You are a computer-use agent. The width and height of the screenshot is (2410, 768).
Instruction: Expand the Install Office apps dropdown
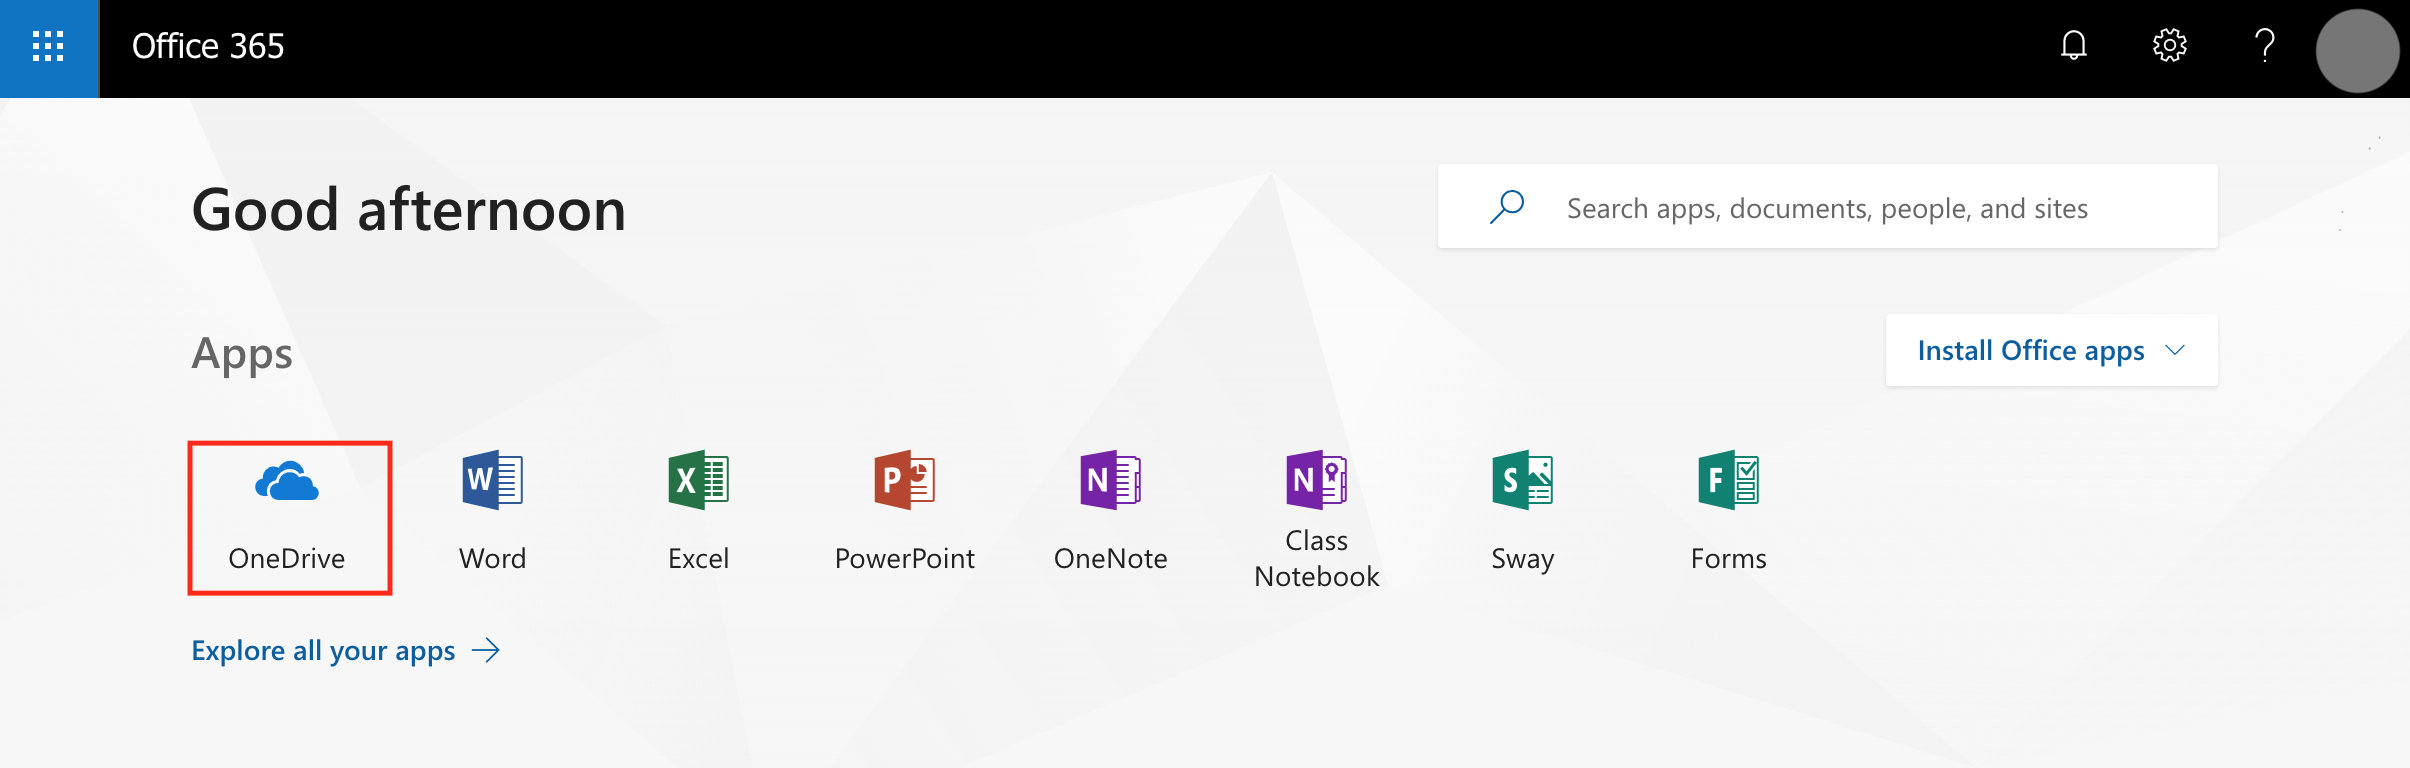point(2051,350)
